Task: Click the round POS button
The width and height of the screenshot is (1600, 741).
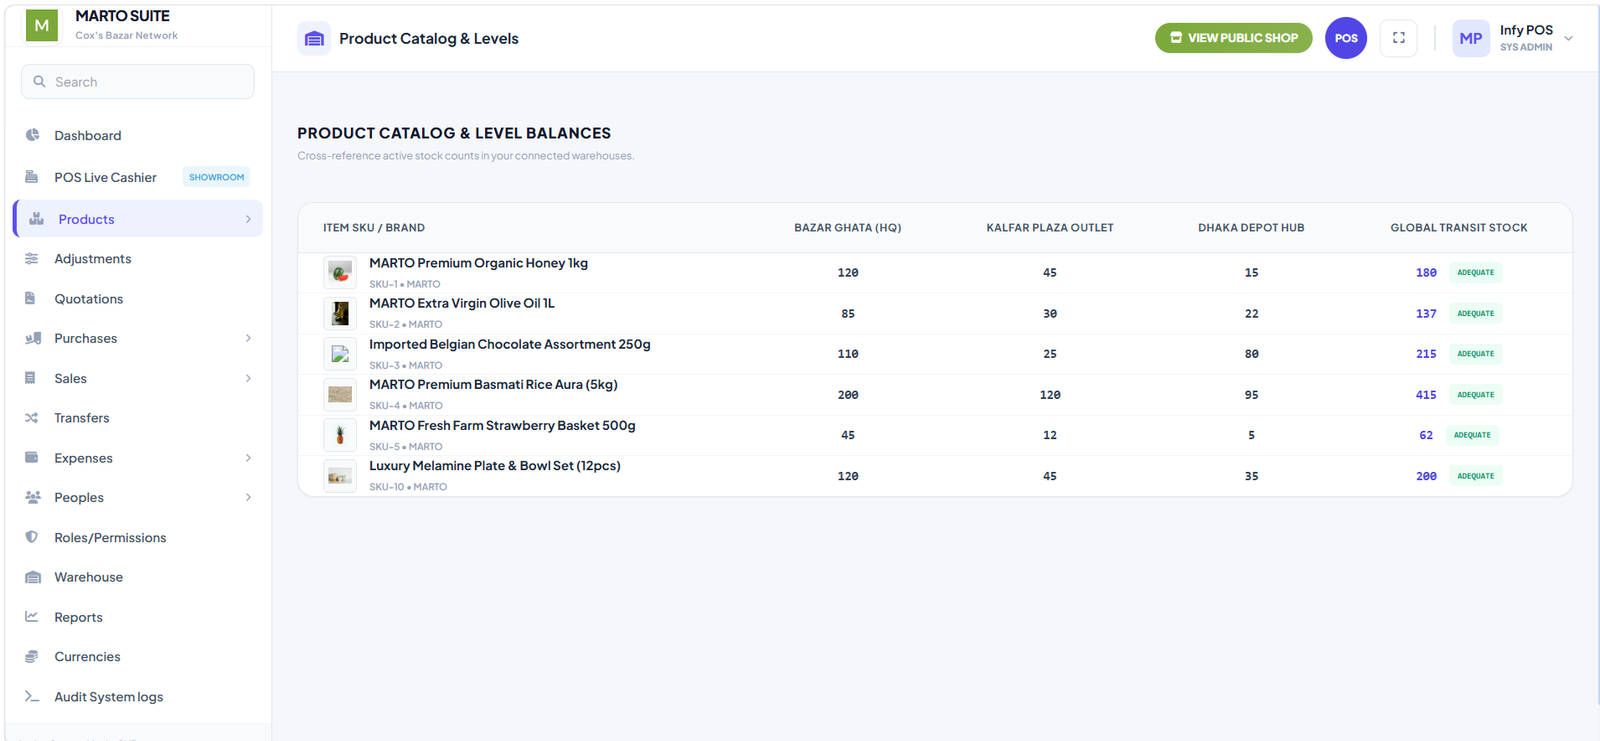Action: 1346,38
